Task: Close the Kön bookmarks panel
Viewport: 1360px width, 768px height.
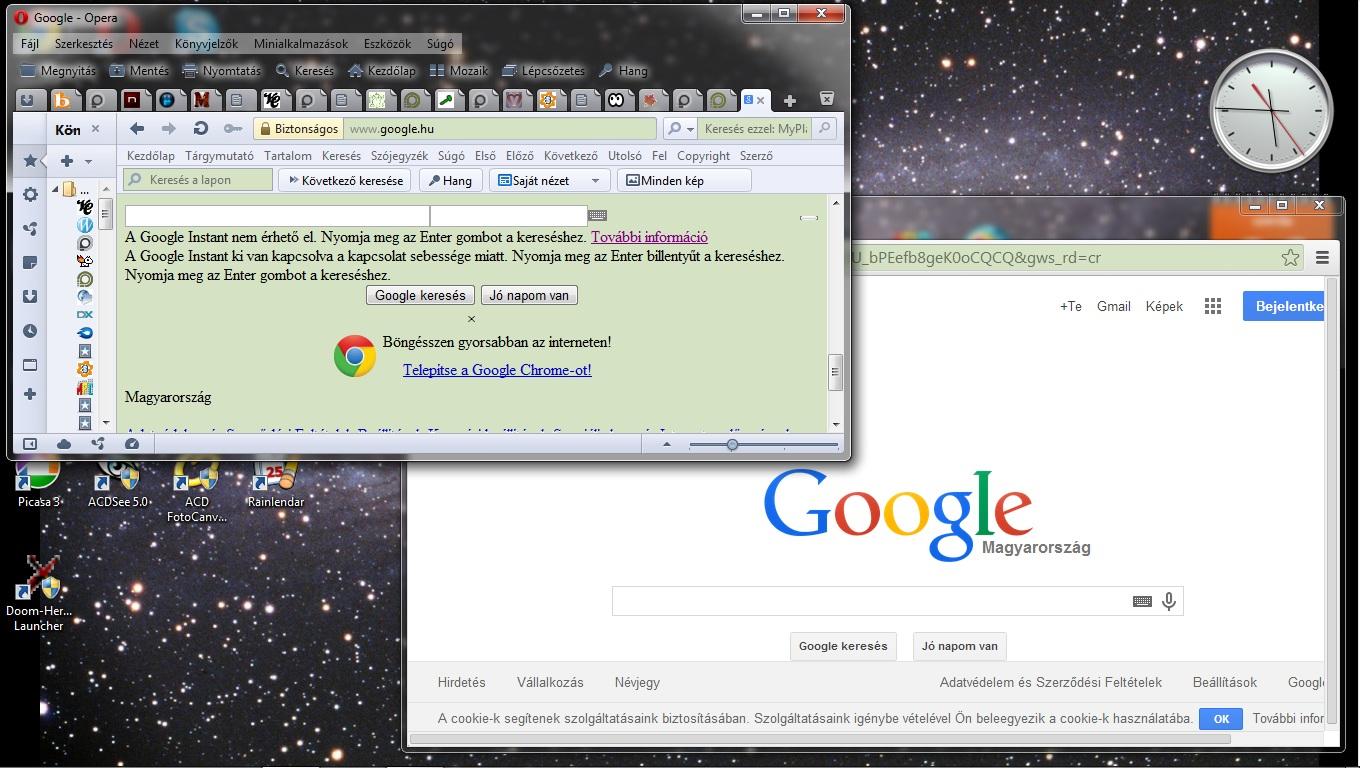Action: (96, 129)
